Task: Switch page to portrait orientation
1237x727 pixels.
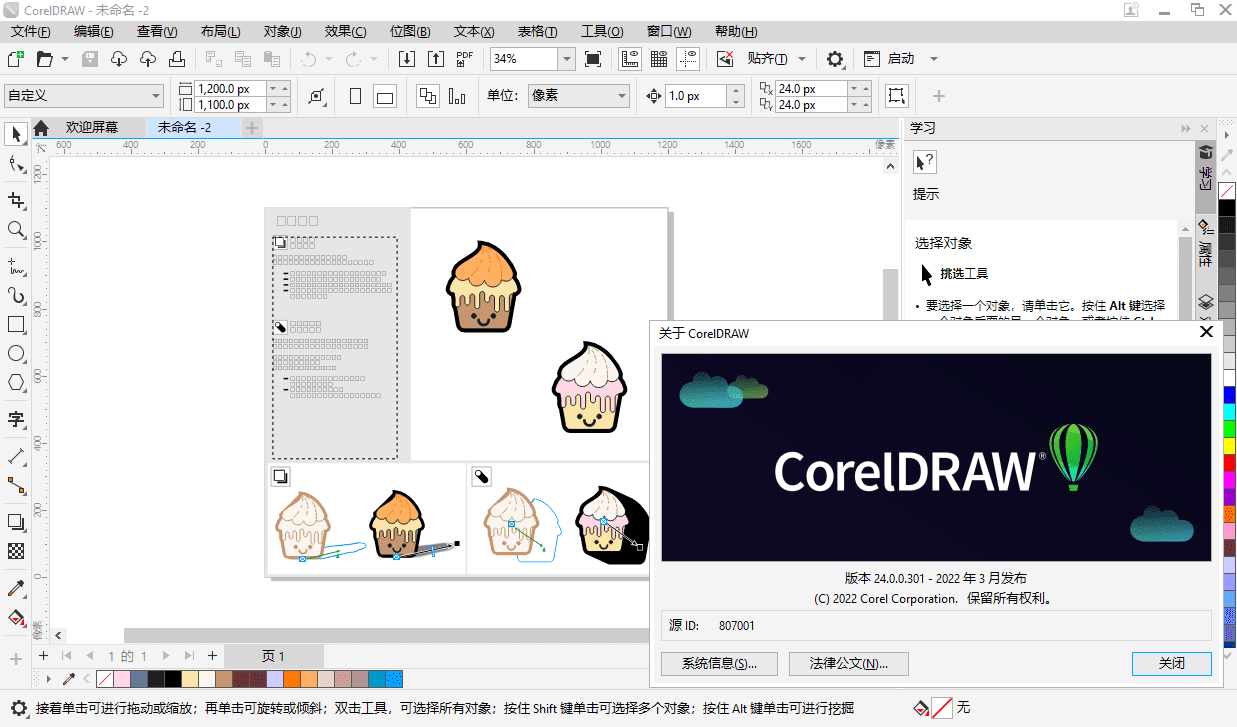Action: coord(355,96)
